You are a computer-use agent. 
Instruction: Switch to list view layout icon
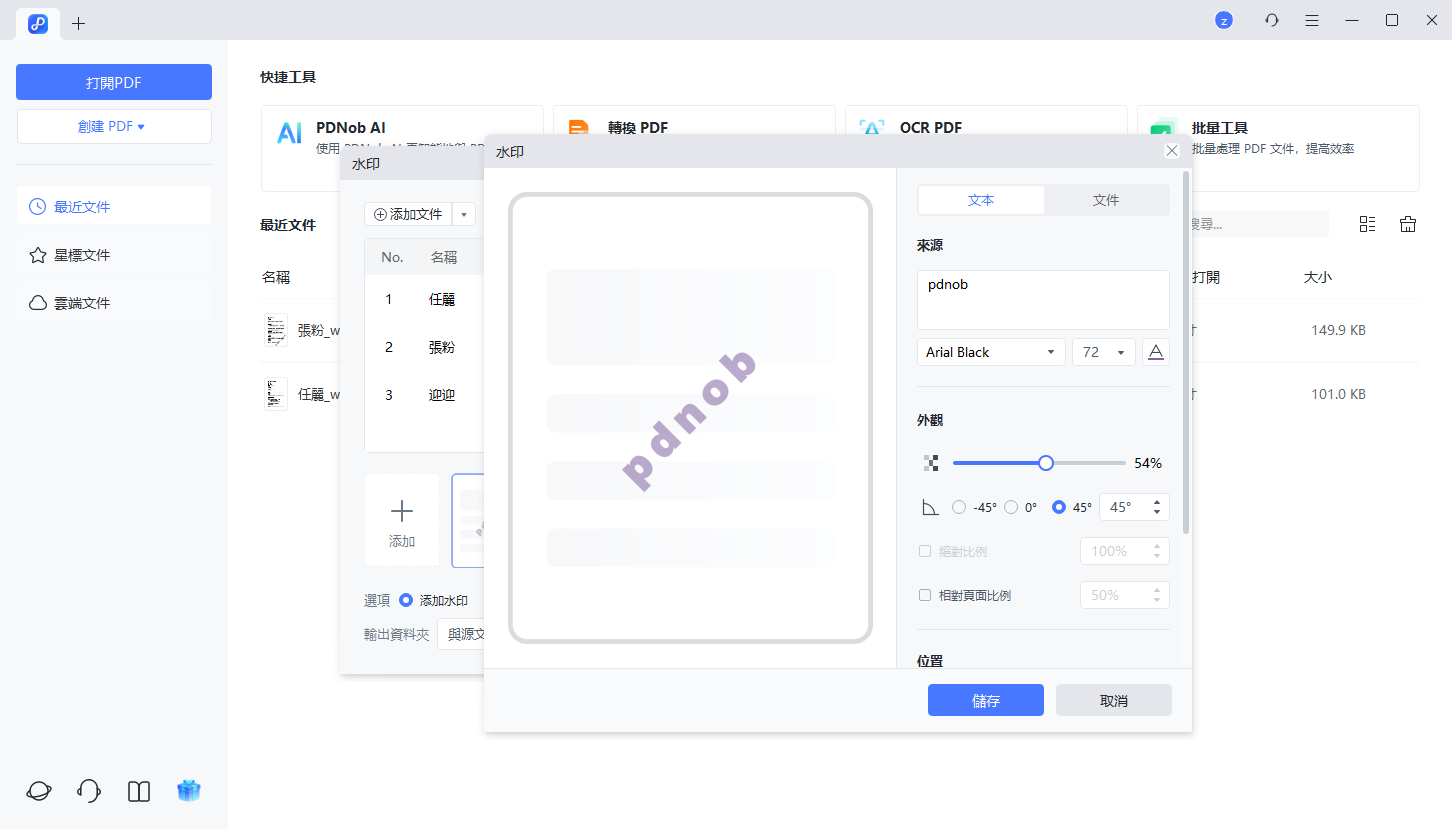click(x=1367, y=224)
